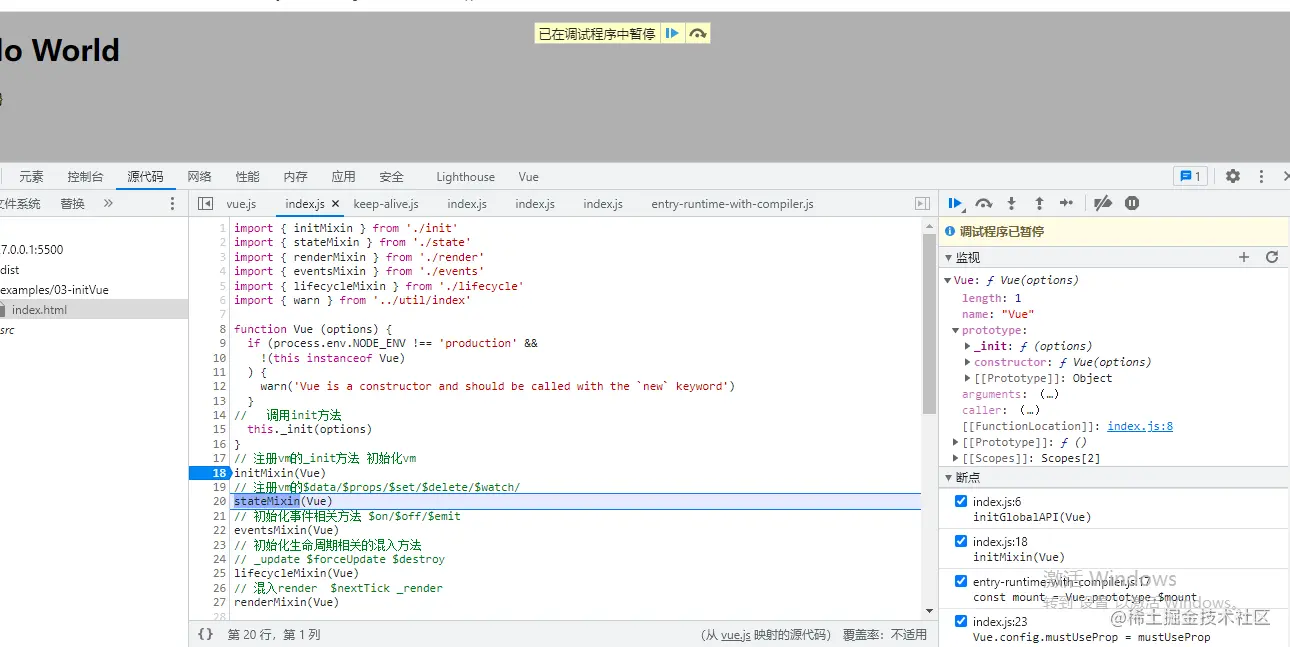The width and height of the screenshot is (1290, 647).
Task: Uncheck index.js:23 mustUseProp breakpoint
Action: click(961, 621)
